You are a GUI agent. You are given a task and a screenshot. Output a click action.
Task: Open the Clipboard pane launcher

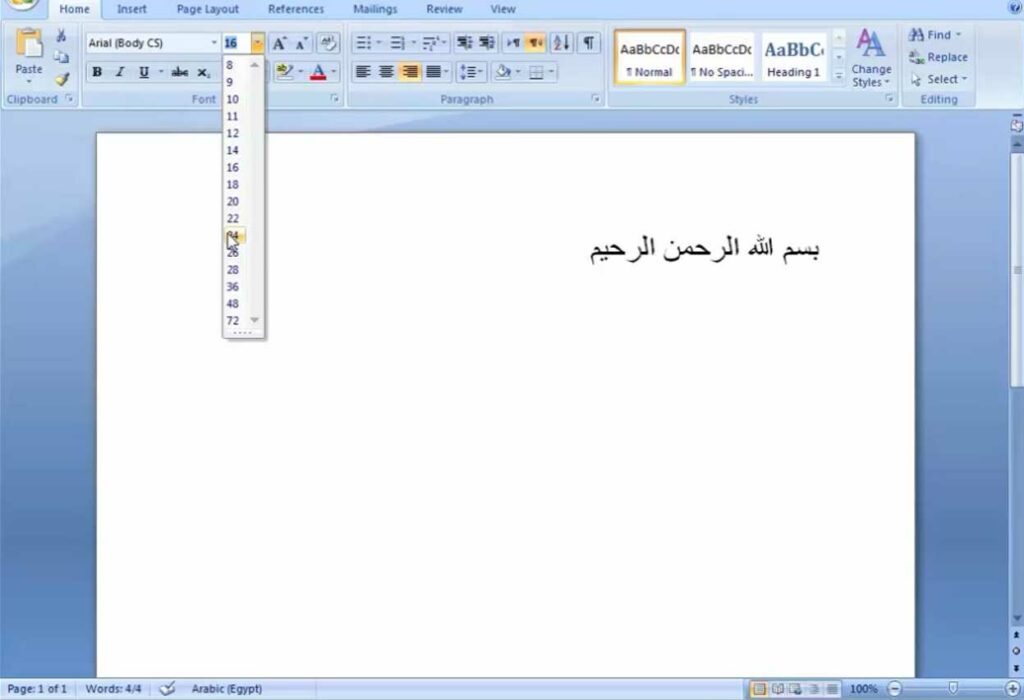coord(69,99)
